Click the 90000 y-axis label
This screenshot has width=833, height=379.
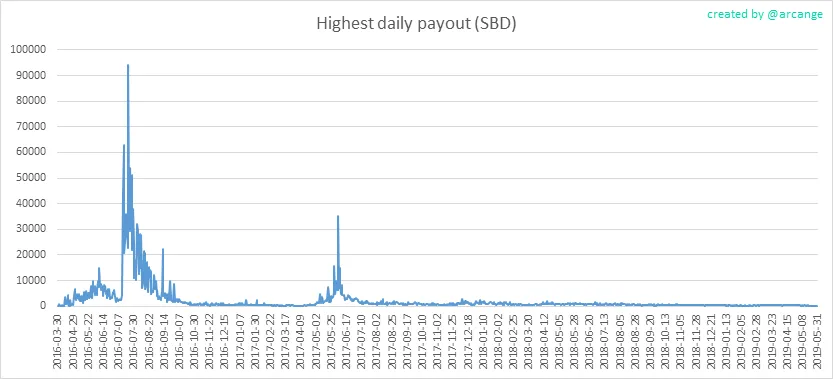coord(31,75)
